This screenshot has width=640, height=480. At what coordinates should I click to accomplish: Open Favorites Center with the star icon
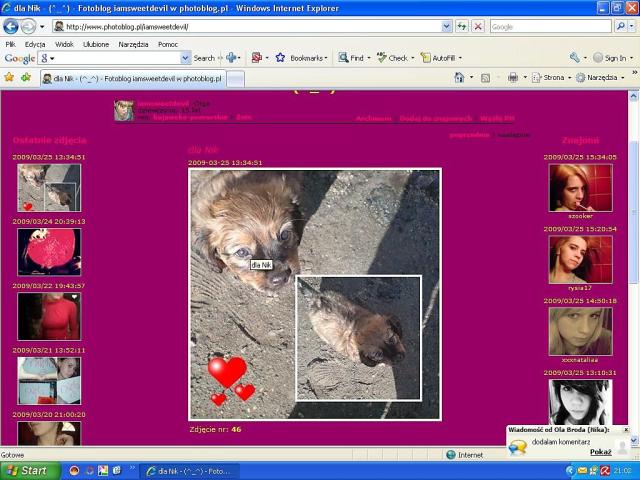click(x=9, y=77)
